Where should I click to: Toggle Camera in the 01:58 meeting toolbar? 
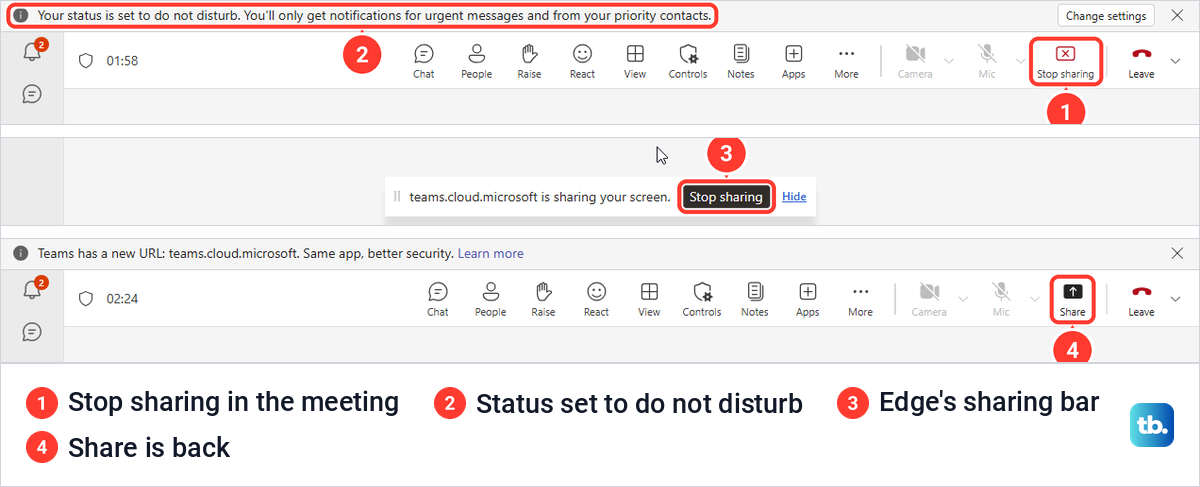(915, 60)
